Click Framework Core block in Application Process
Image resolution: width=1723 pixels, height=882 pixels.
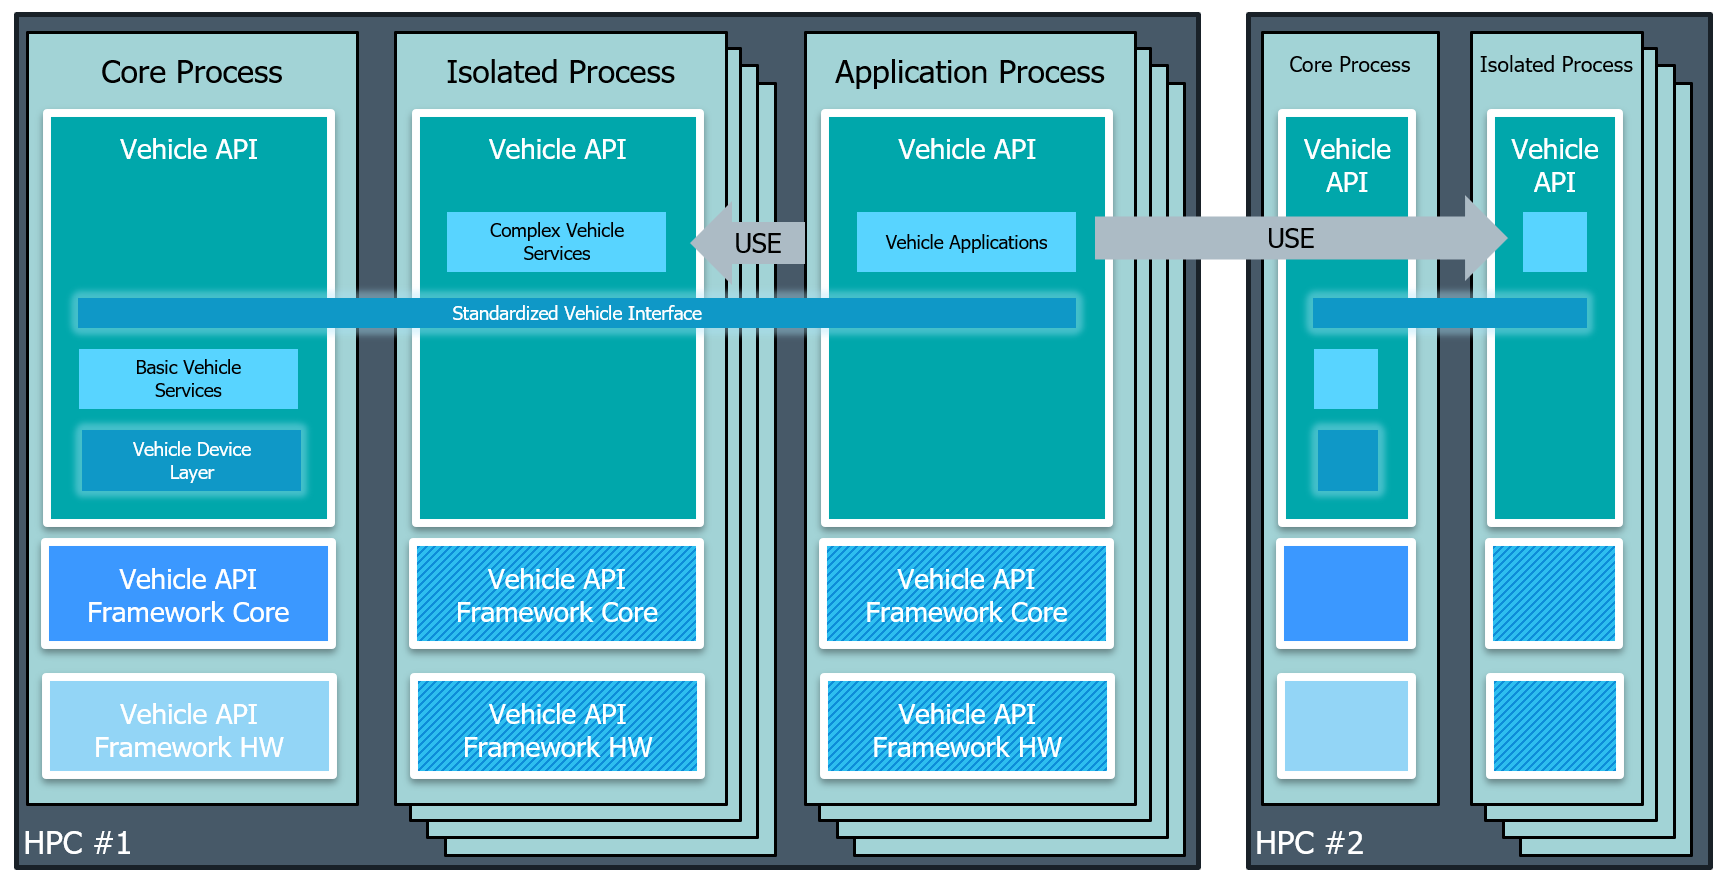966,595
